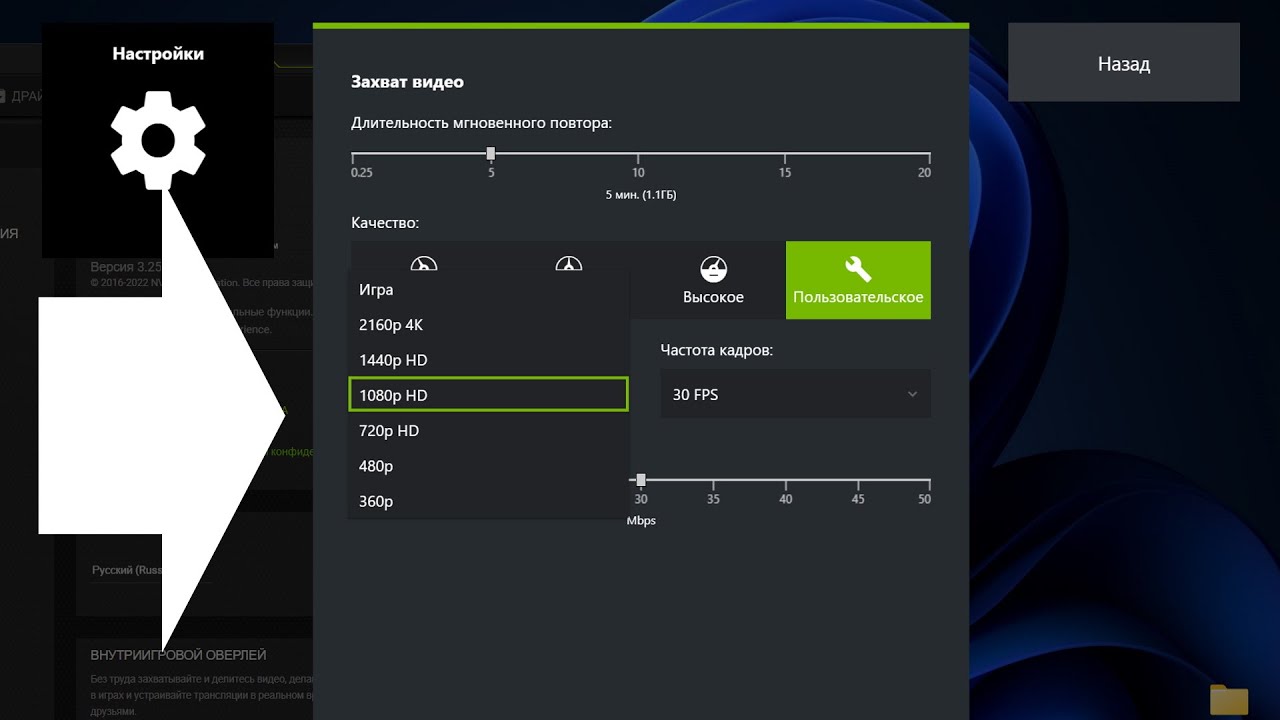Go back with the Назад button
The height and width of the screenshot is (720, 1280).
[x=1124, y=63]
